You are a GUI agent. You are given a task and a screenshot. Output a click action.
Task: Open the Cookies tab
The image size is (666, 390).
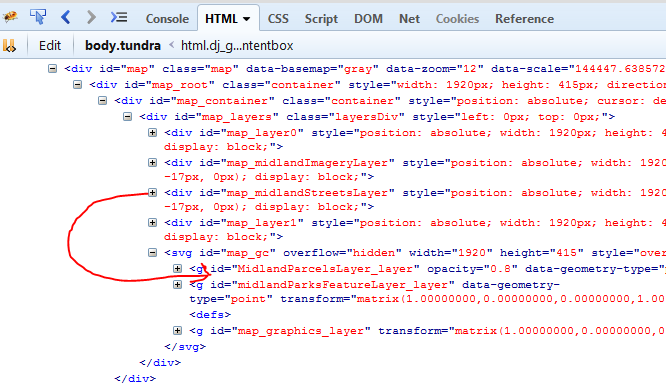(457, 19)
